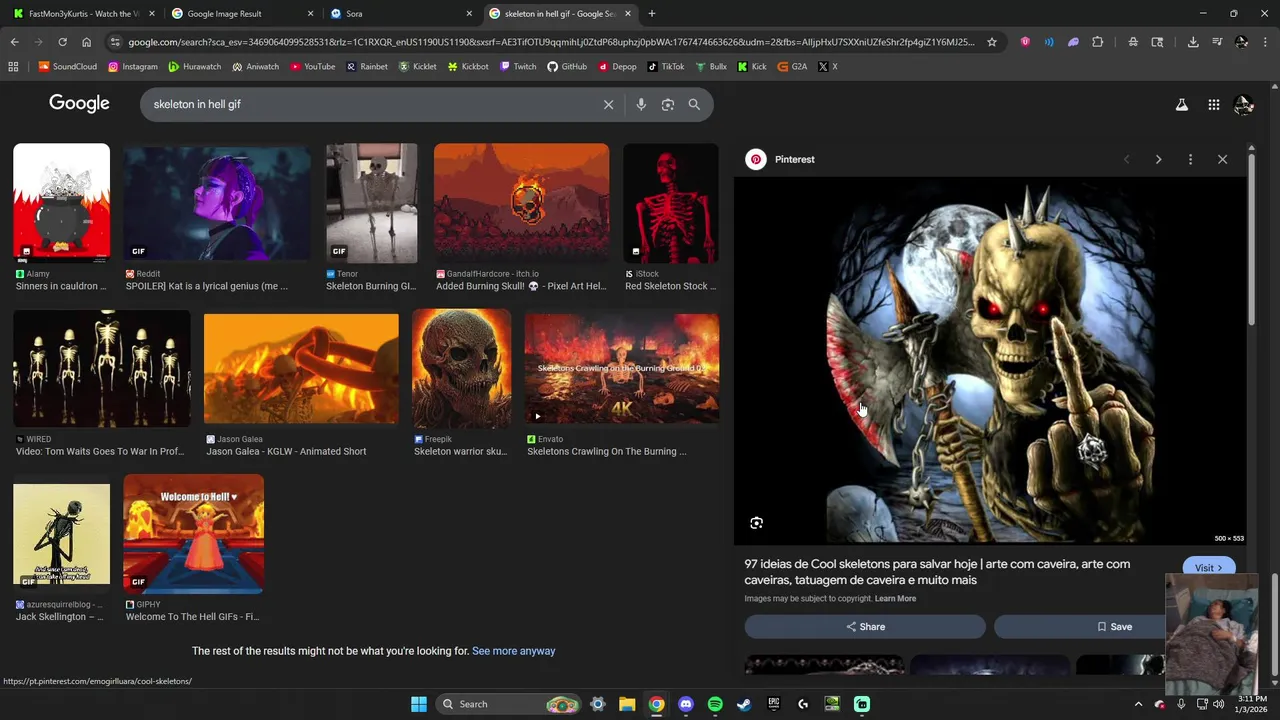Open the Jason Galea KGLW animated short

[x=301, y=368]
